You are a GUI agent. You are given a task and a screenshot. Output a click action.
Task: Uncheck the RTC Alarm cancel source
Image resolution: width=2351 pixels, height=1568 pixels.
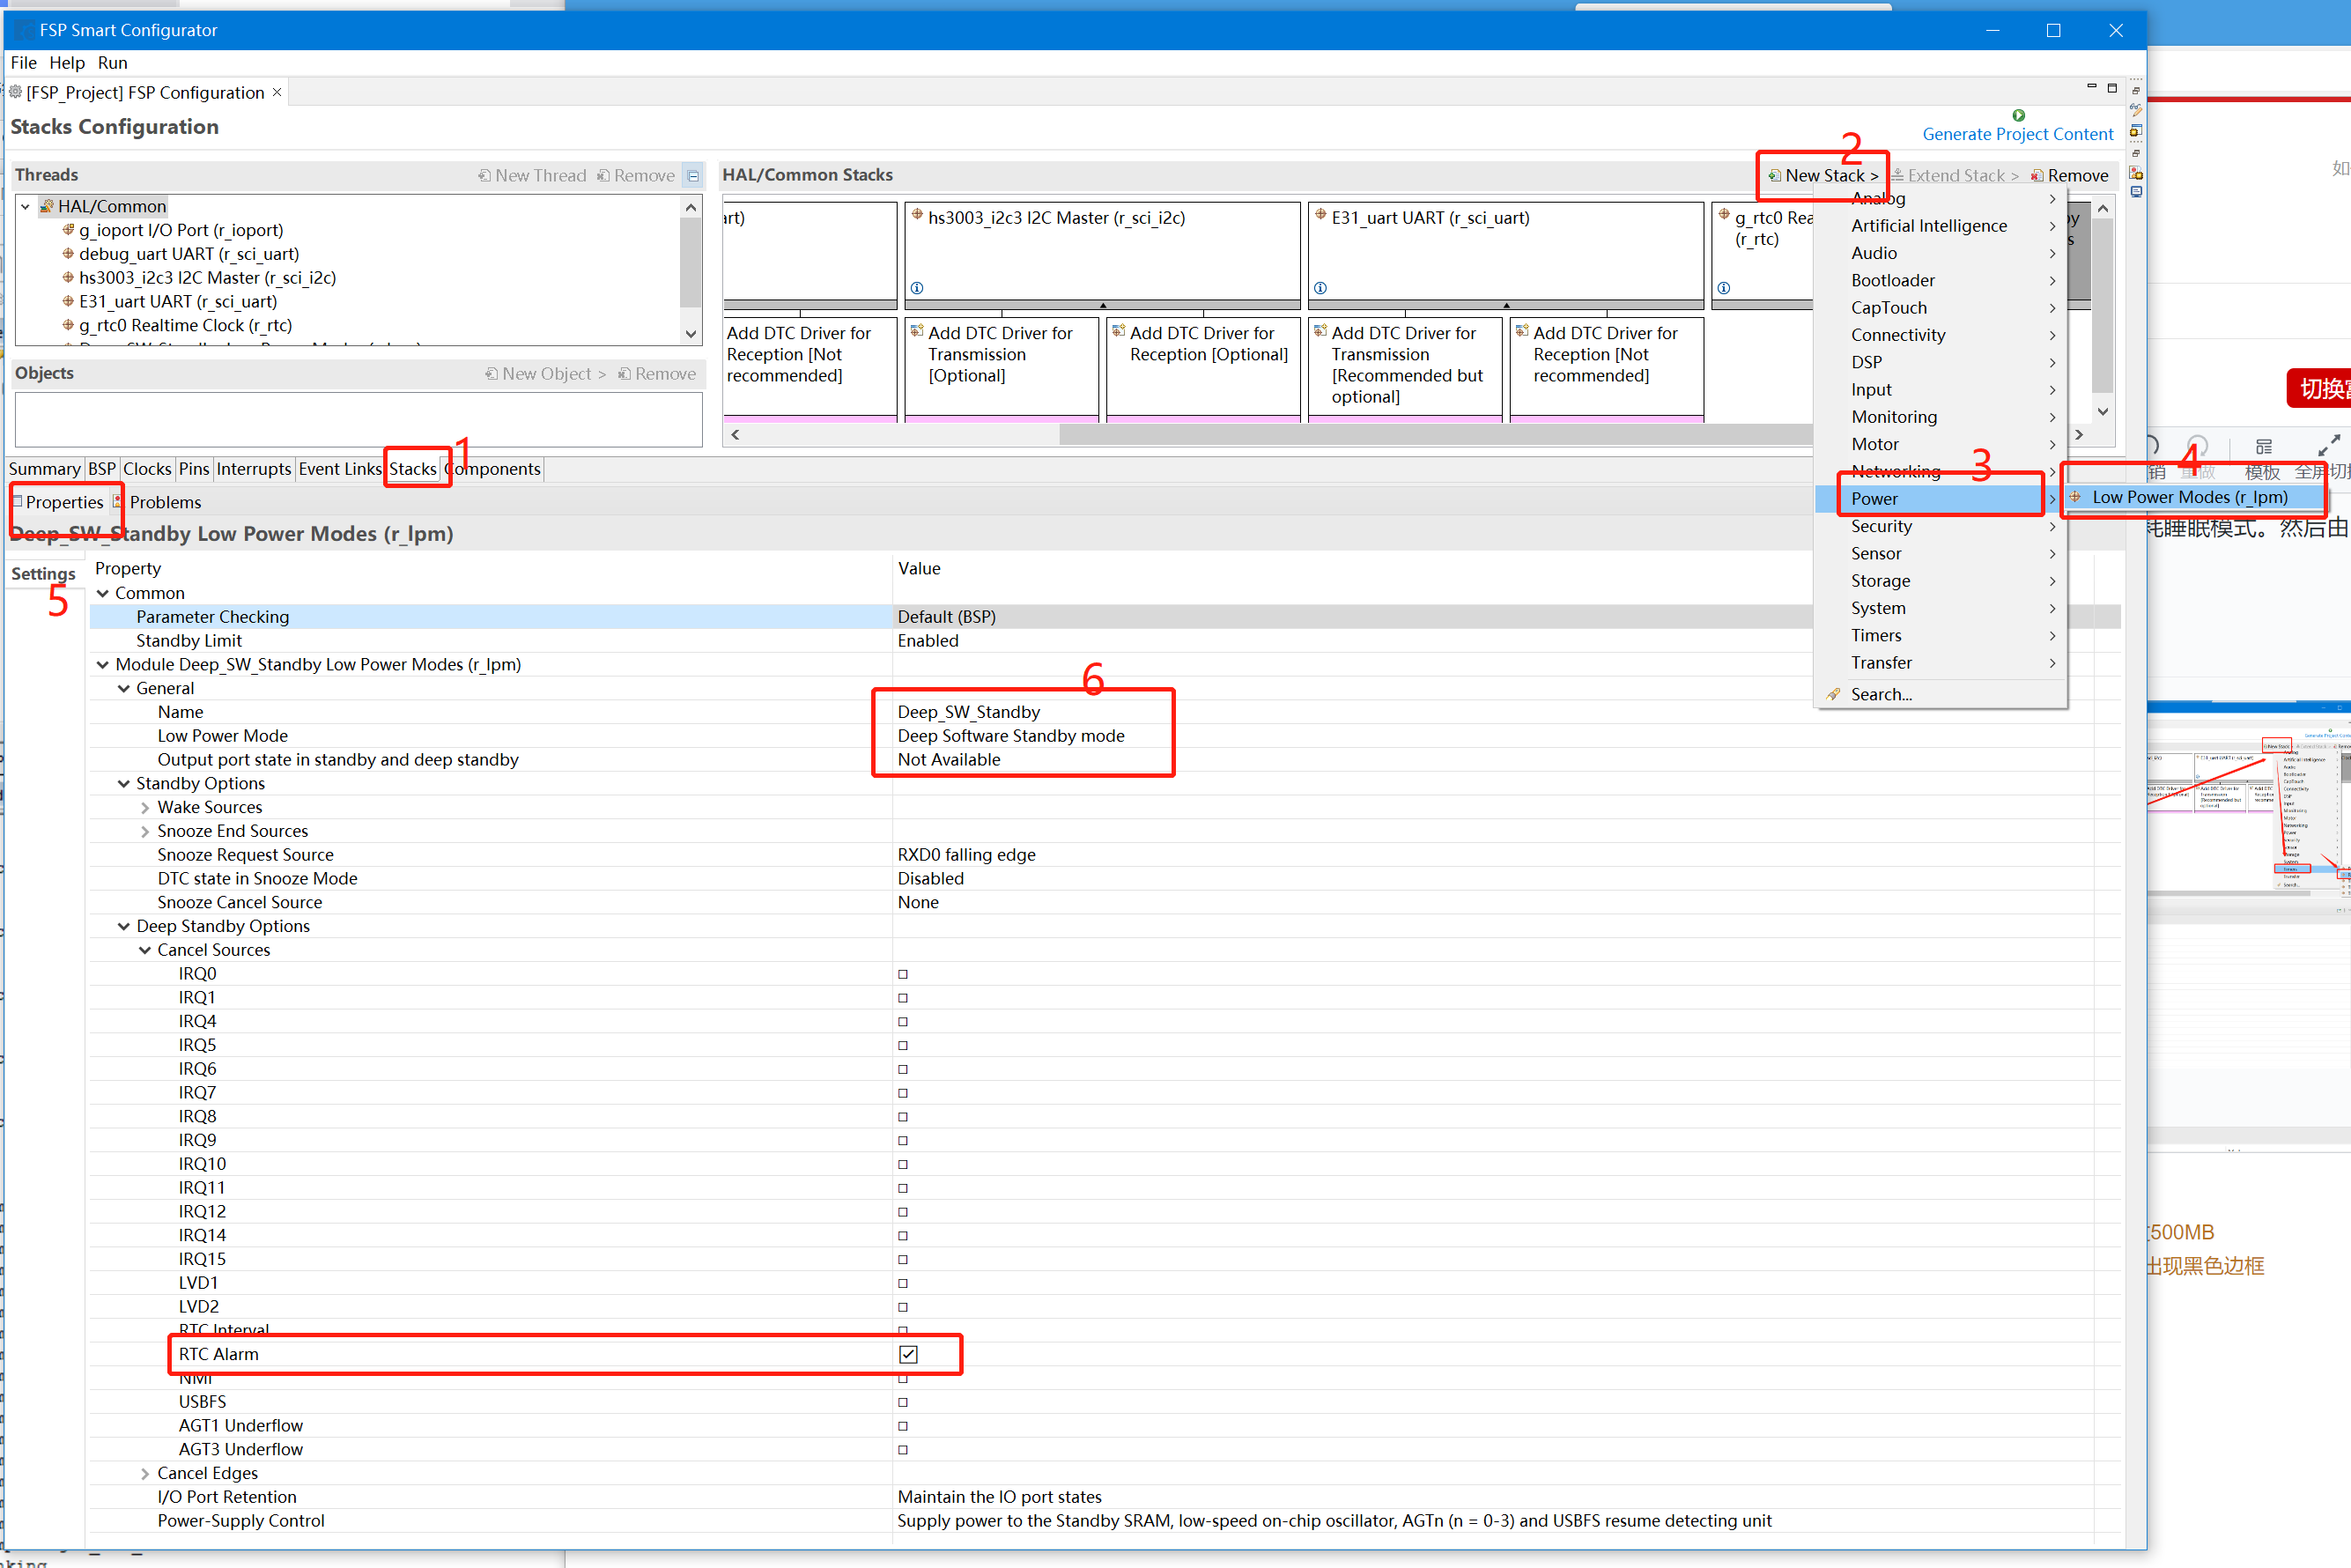tap(908, 1354)
